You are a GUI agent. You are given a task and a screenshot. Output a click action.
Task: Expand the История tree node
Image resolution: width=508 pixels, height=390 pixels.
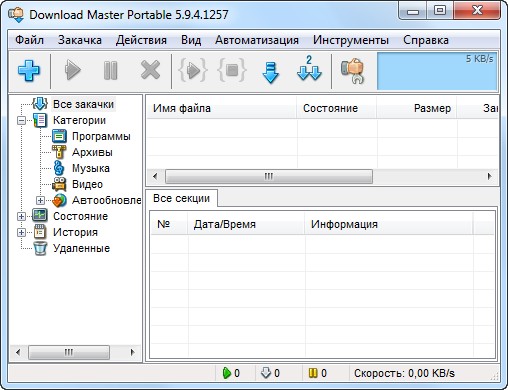tap(21, 232)
